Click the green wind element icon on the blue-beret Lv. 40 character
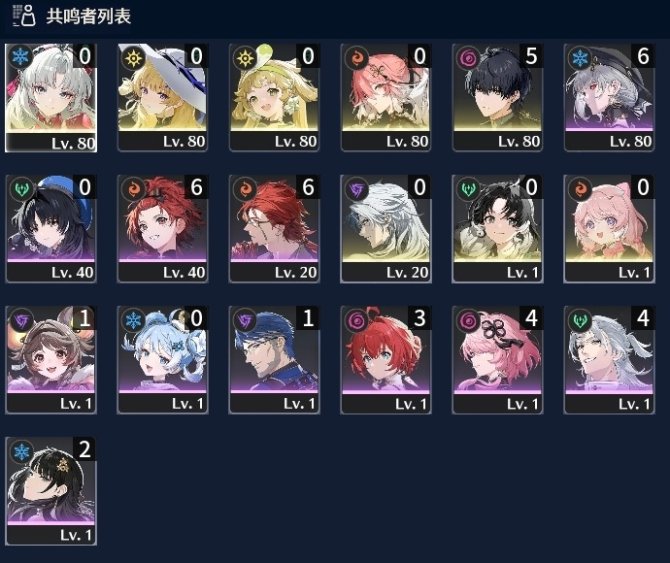670x563 pixels. pyautogui.click(x=21, y=189)
